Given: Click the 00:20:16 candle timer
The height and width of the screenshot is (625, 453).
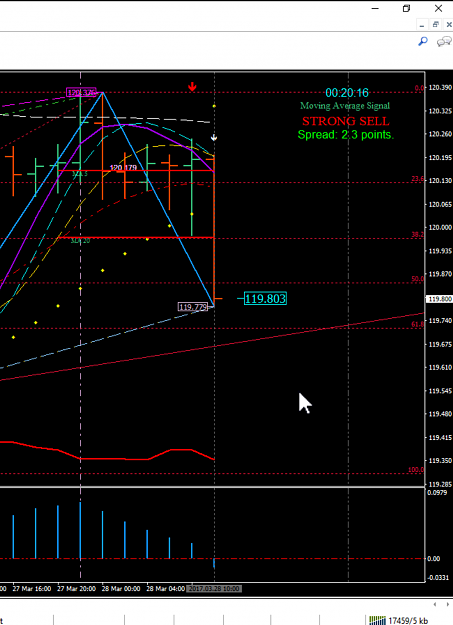Looking at the screenshot, I should [347, 93].
